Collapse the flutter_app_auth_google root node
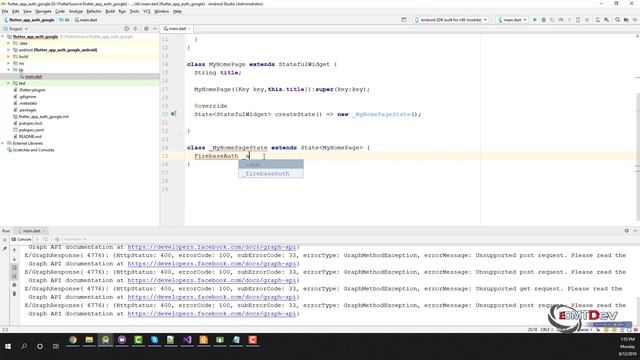The image size is (640, 360). point(3,37)
